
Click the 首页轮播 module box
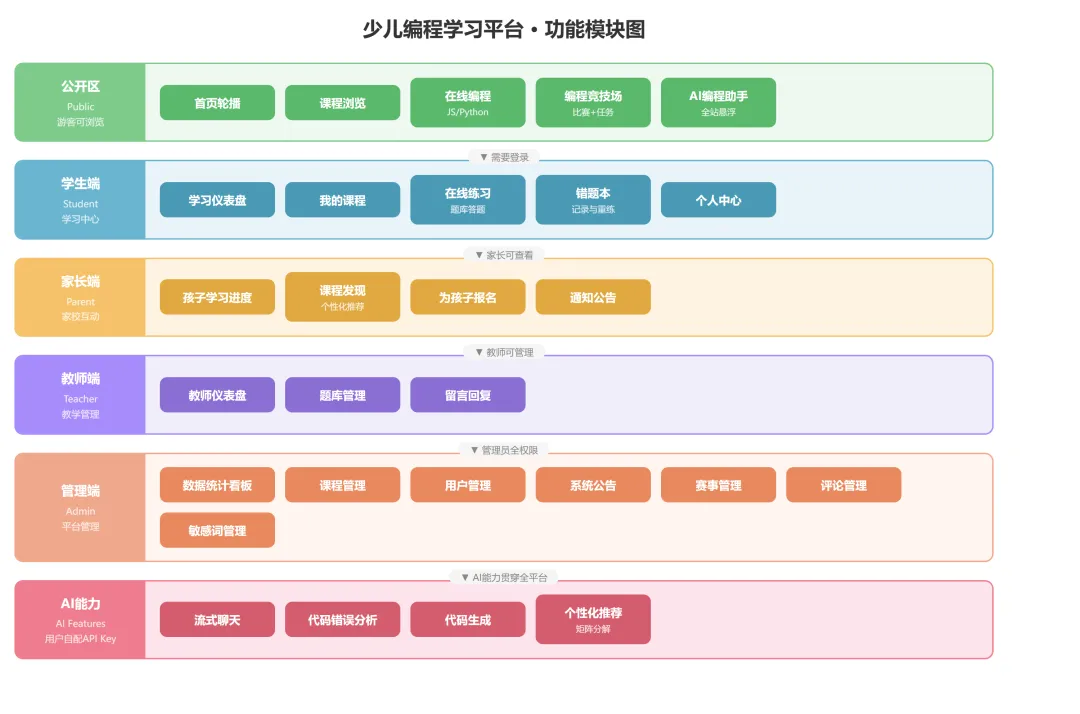pyautogui.click(x=217, y=103)
